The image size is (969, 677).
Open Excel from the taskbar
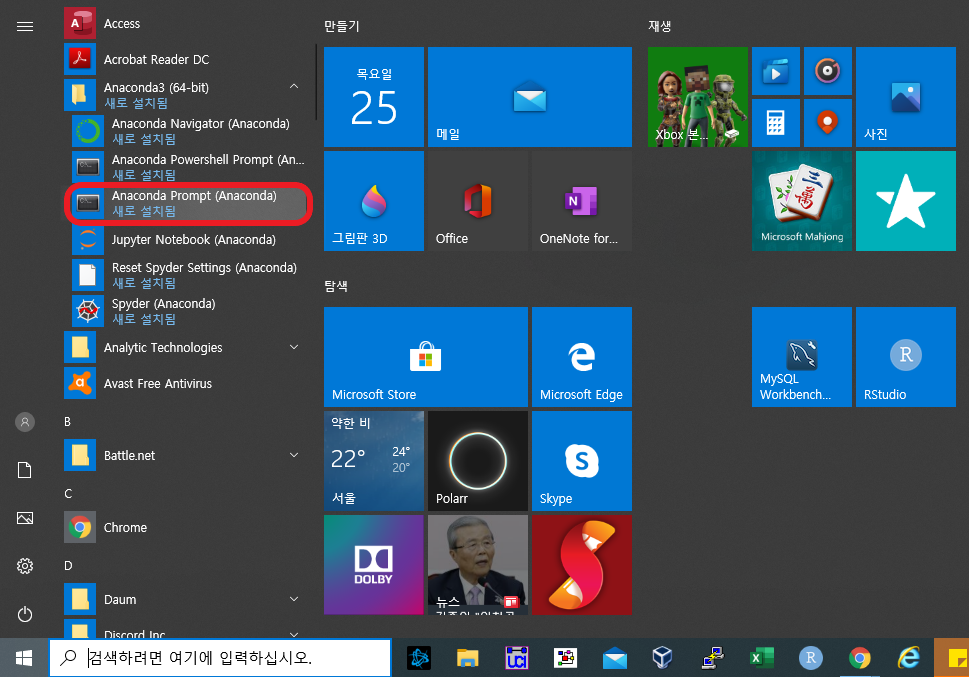click(762, 658)
